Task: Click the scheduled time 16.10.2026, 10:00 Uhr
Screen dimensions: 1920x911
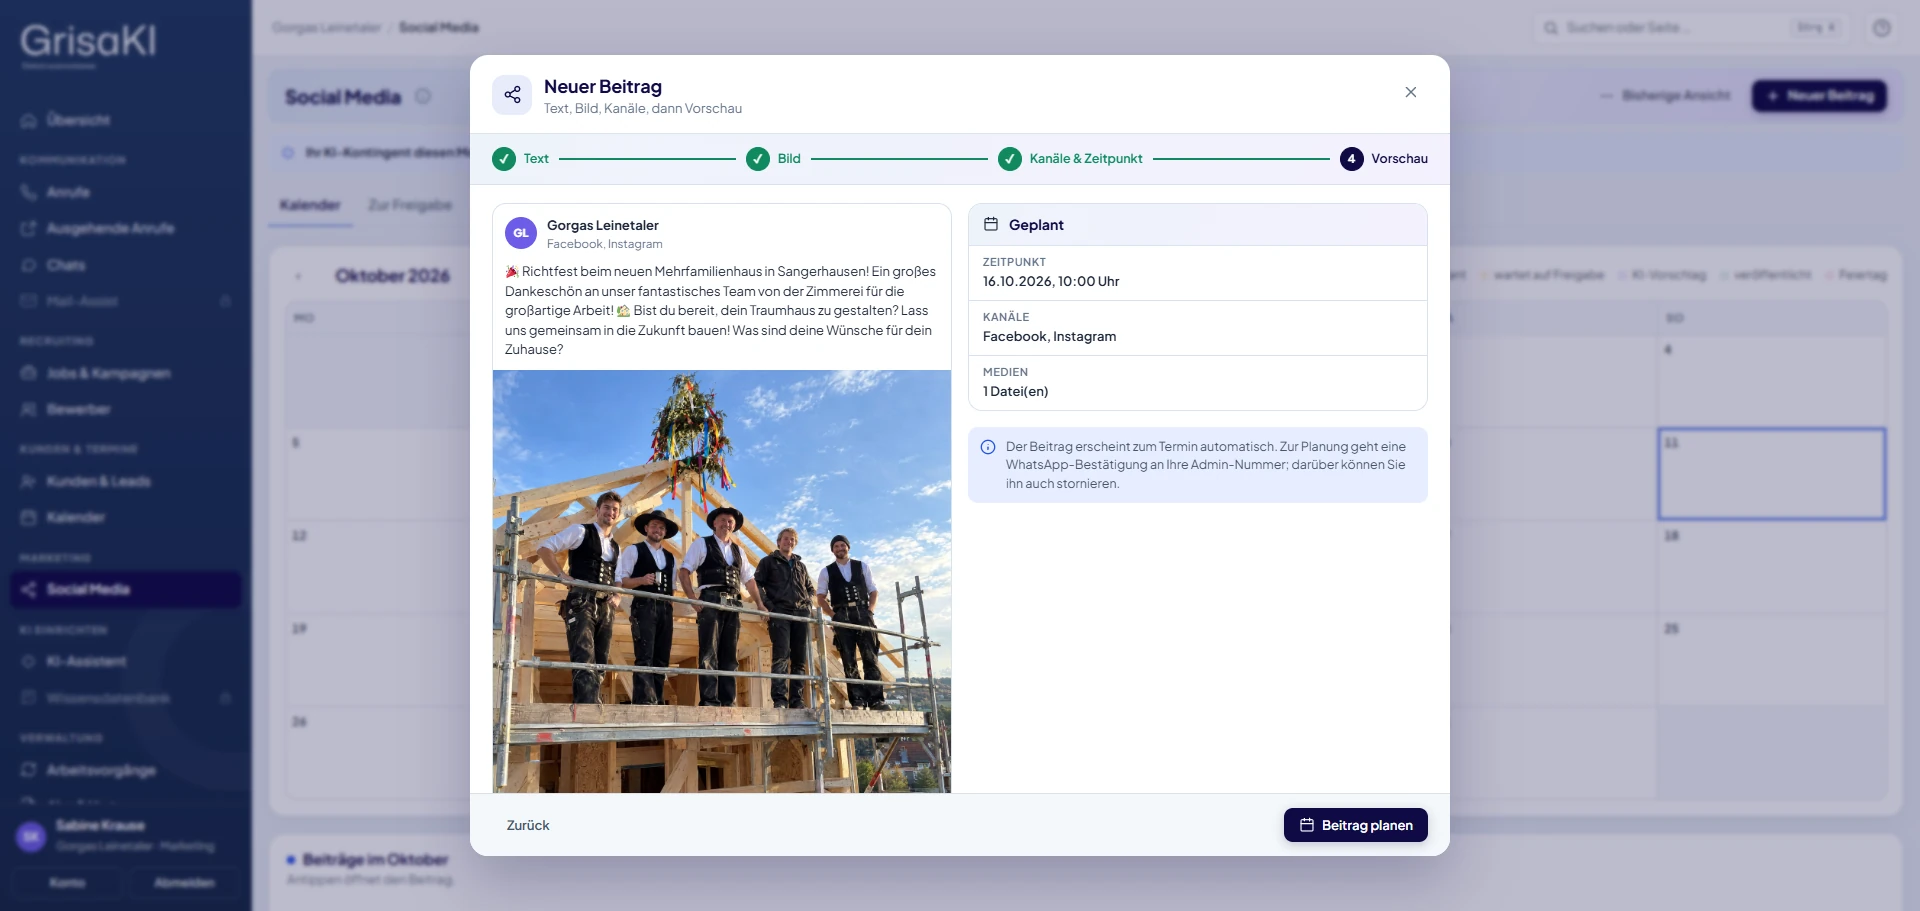Action: 1051,282
